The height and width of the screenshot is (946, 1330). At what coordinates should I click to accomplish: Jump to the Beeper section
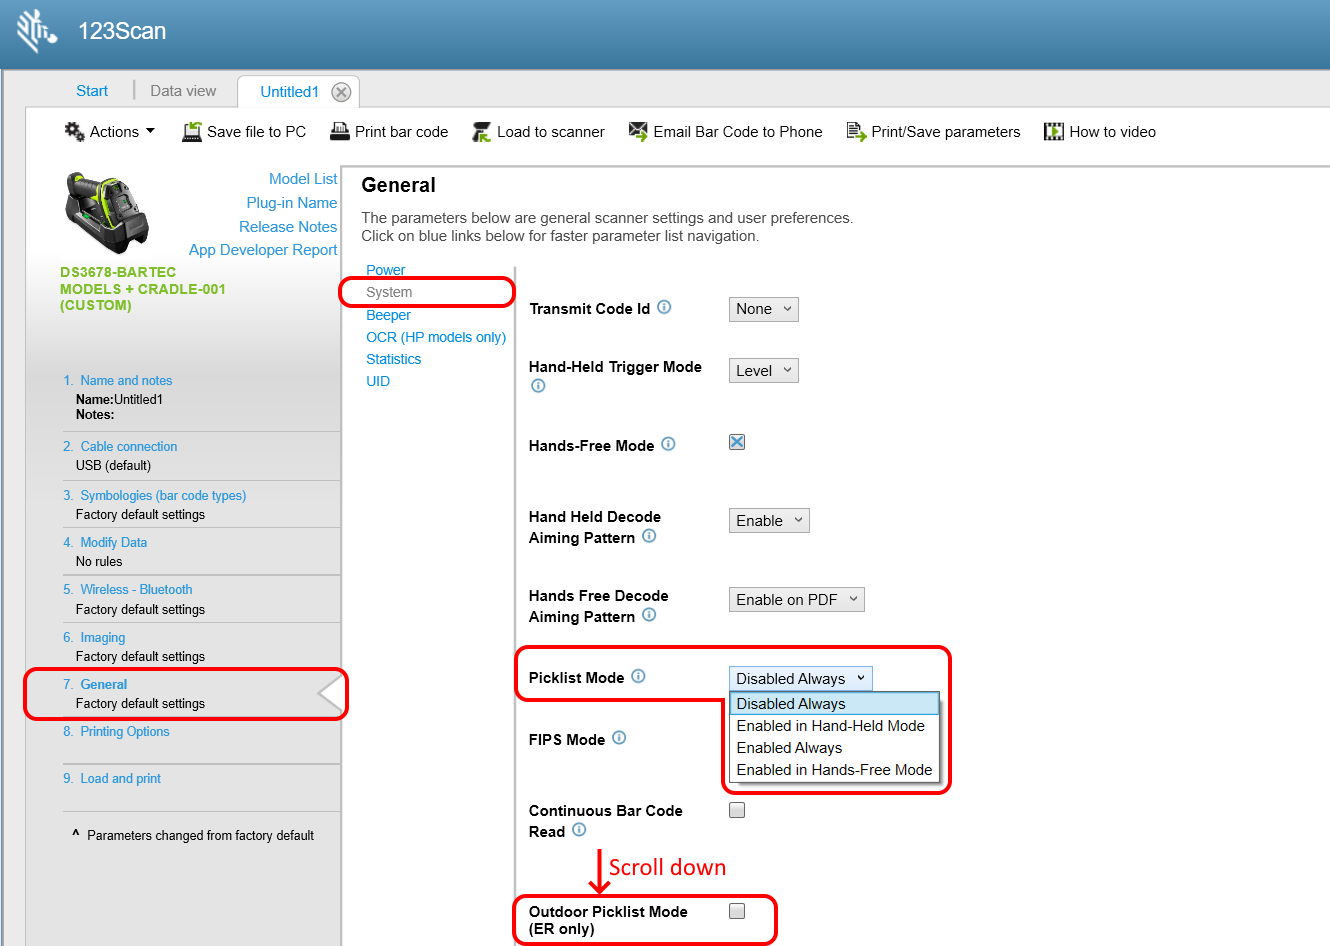point(388,315)
